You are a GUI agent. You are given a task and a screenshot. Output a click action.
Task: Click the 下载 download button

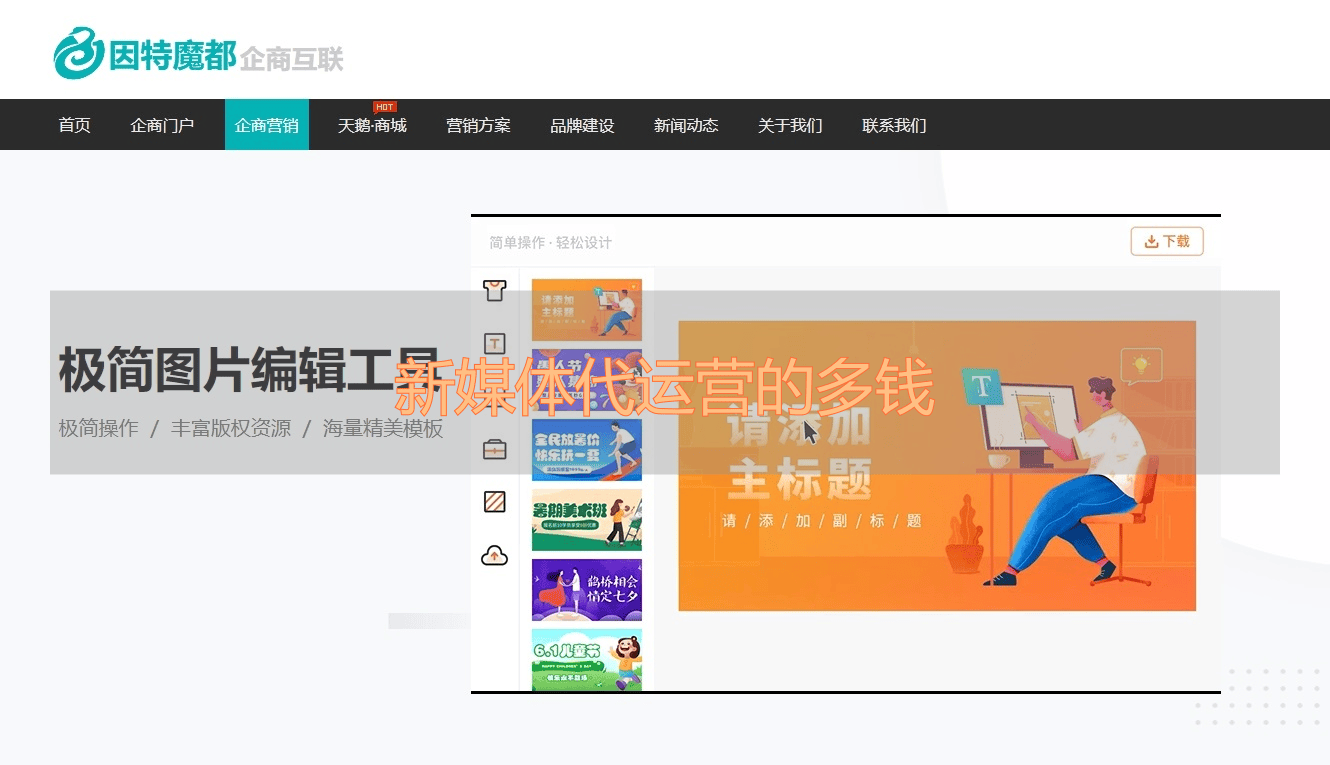click(x=1167, y=241)
